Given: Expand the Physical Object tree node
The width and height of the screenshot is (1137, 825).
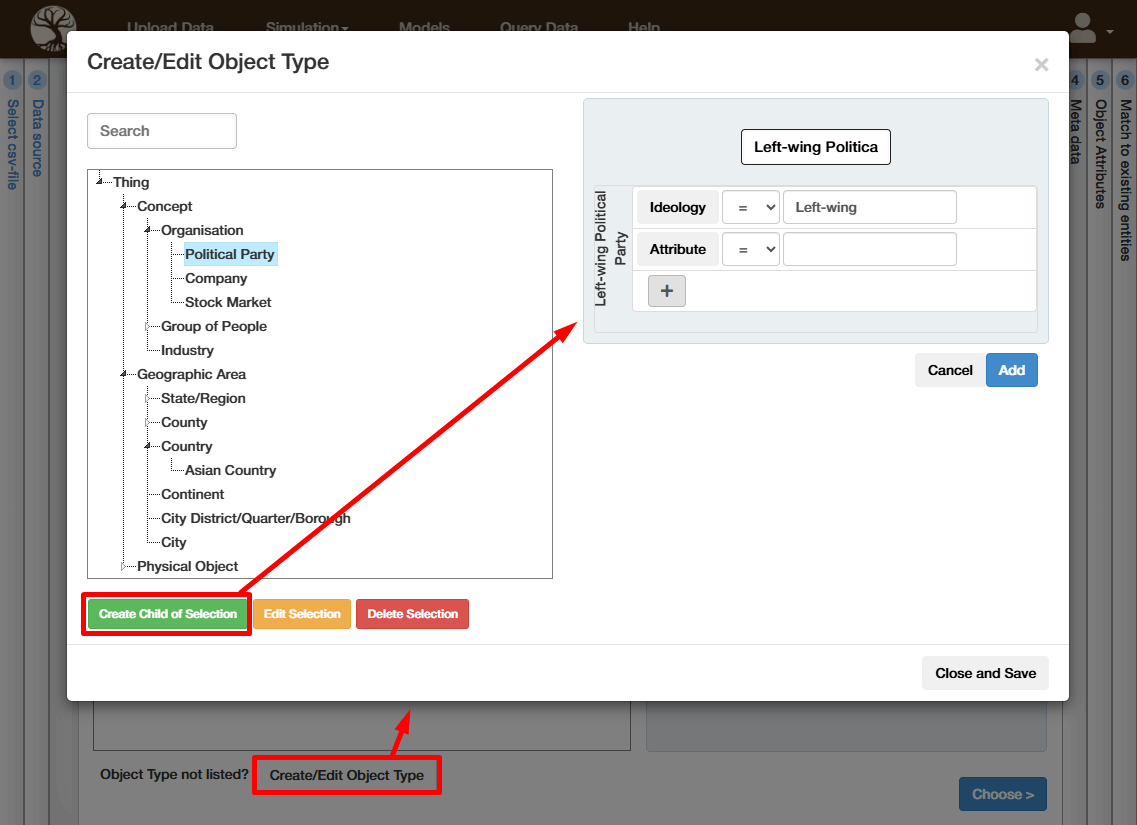Looking at the screenshot, I should click(124, 566).
